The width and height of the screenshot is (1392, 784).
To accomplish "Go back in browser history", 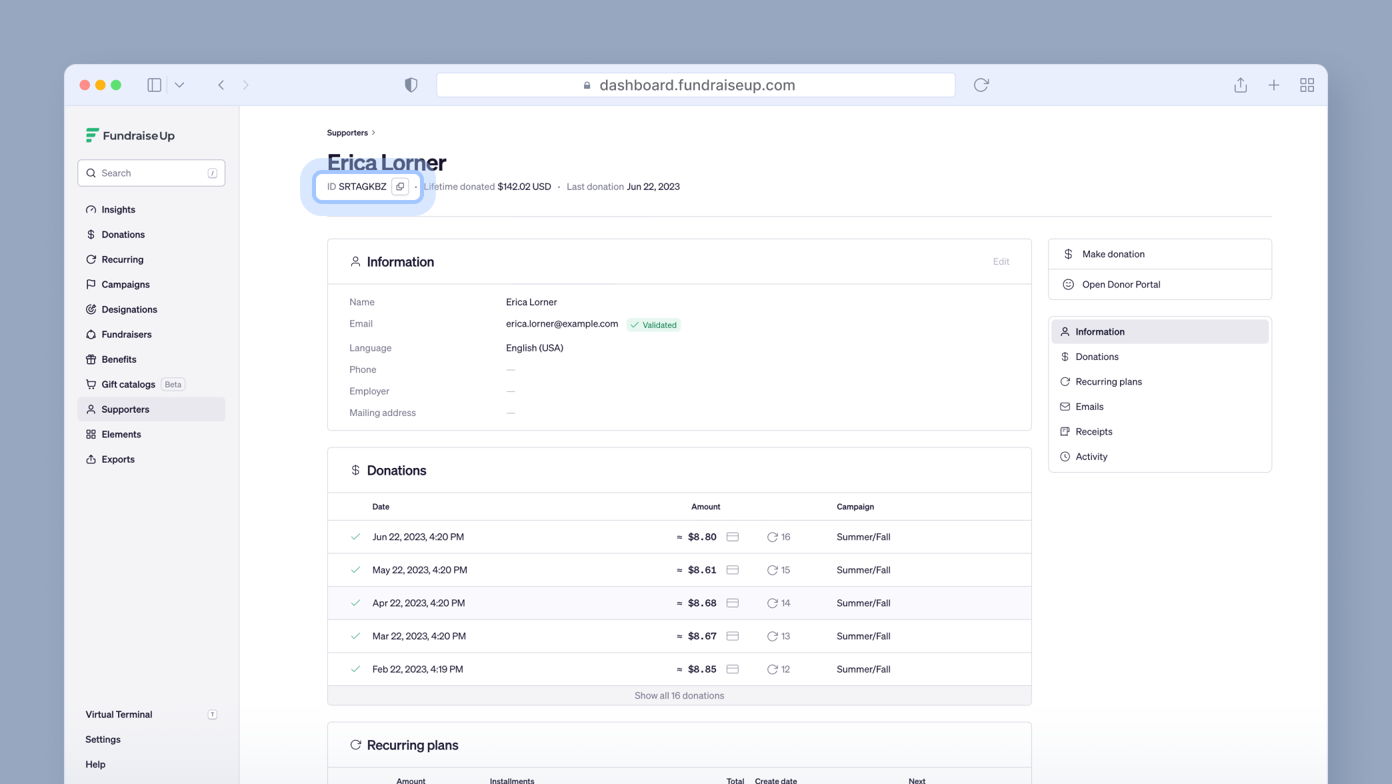I will coord(221,85).
